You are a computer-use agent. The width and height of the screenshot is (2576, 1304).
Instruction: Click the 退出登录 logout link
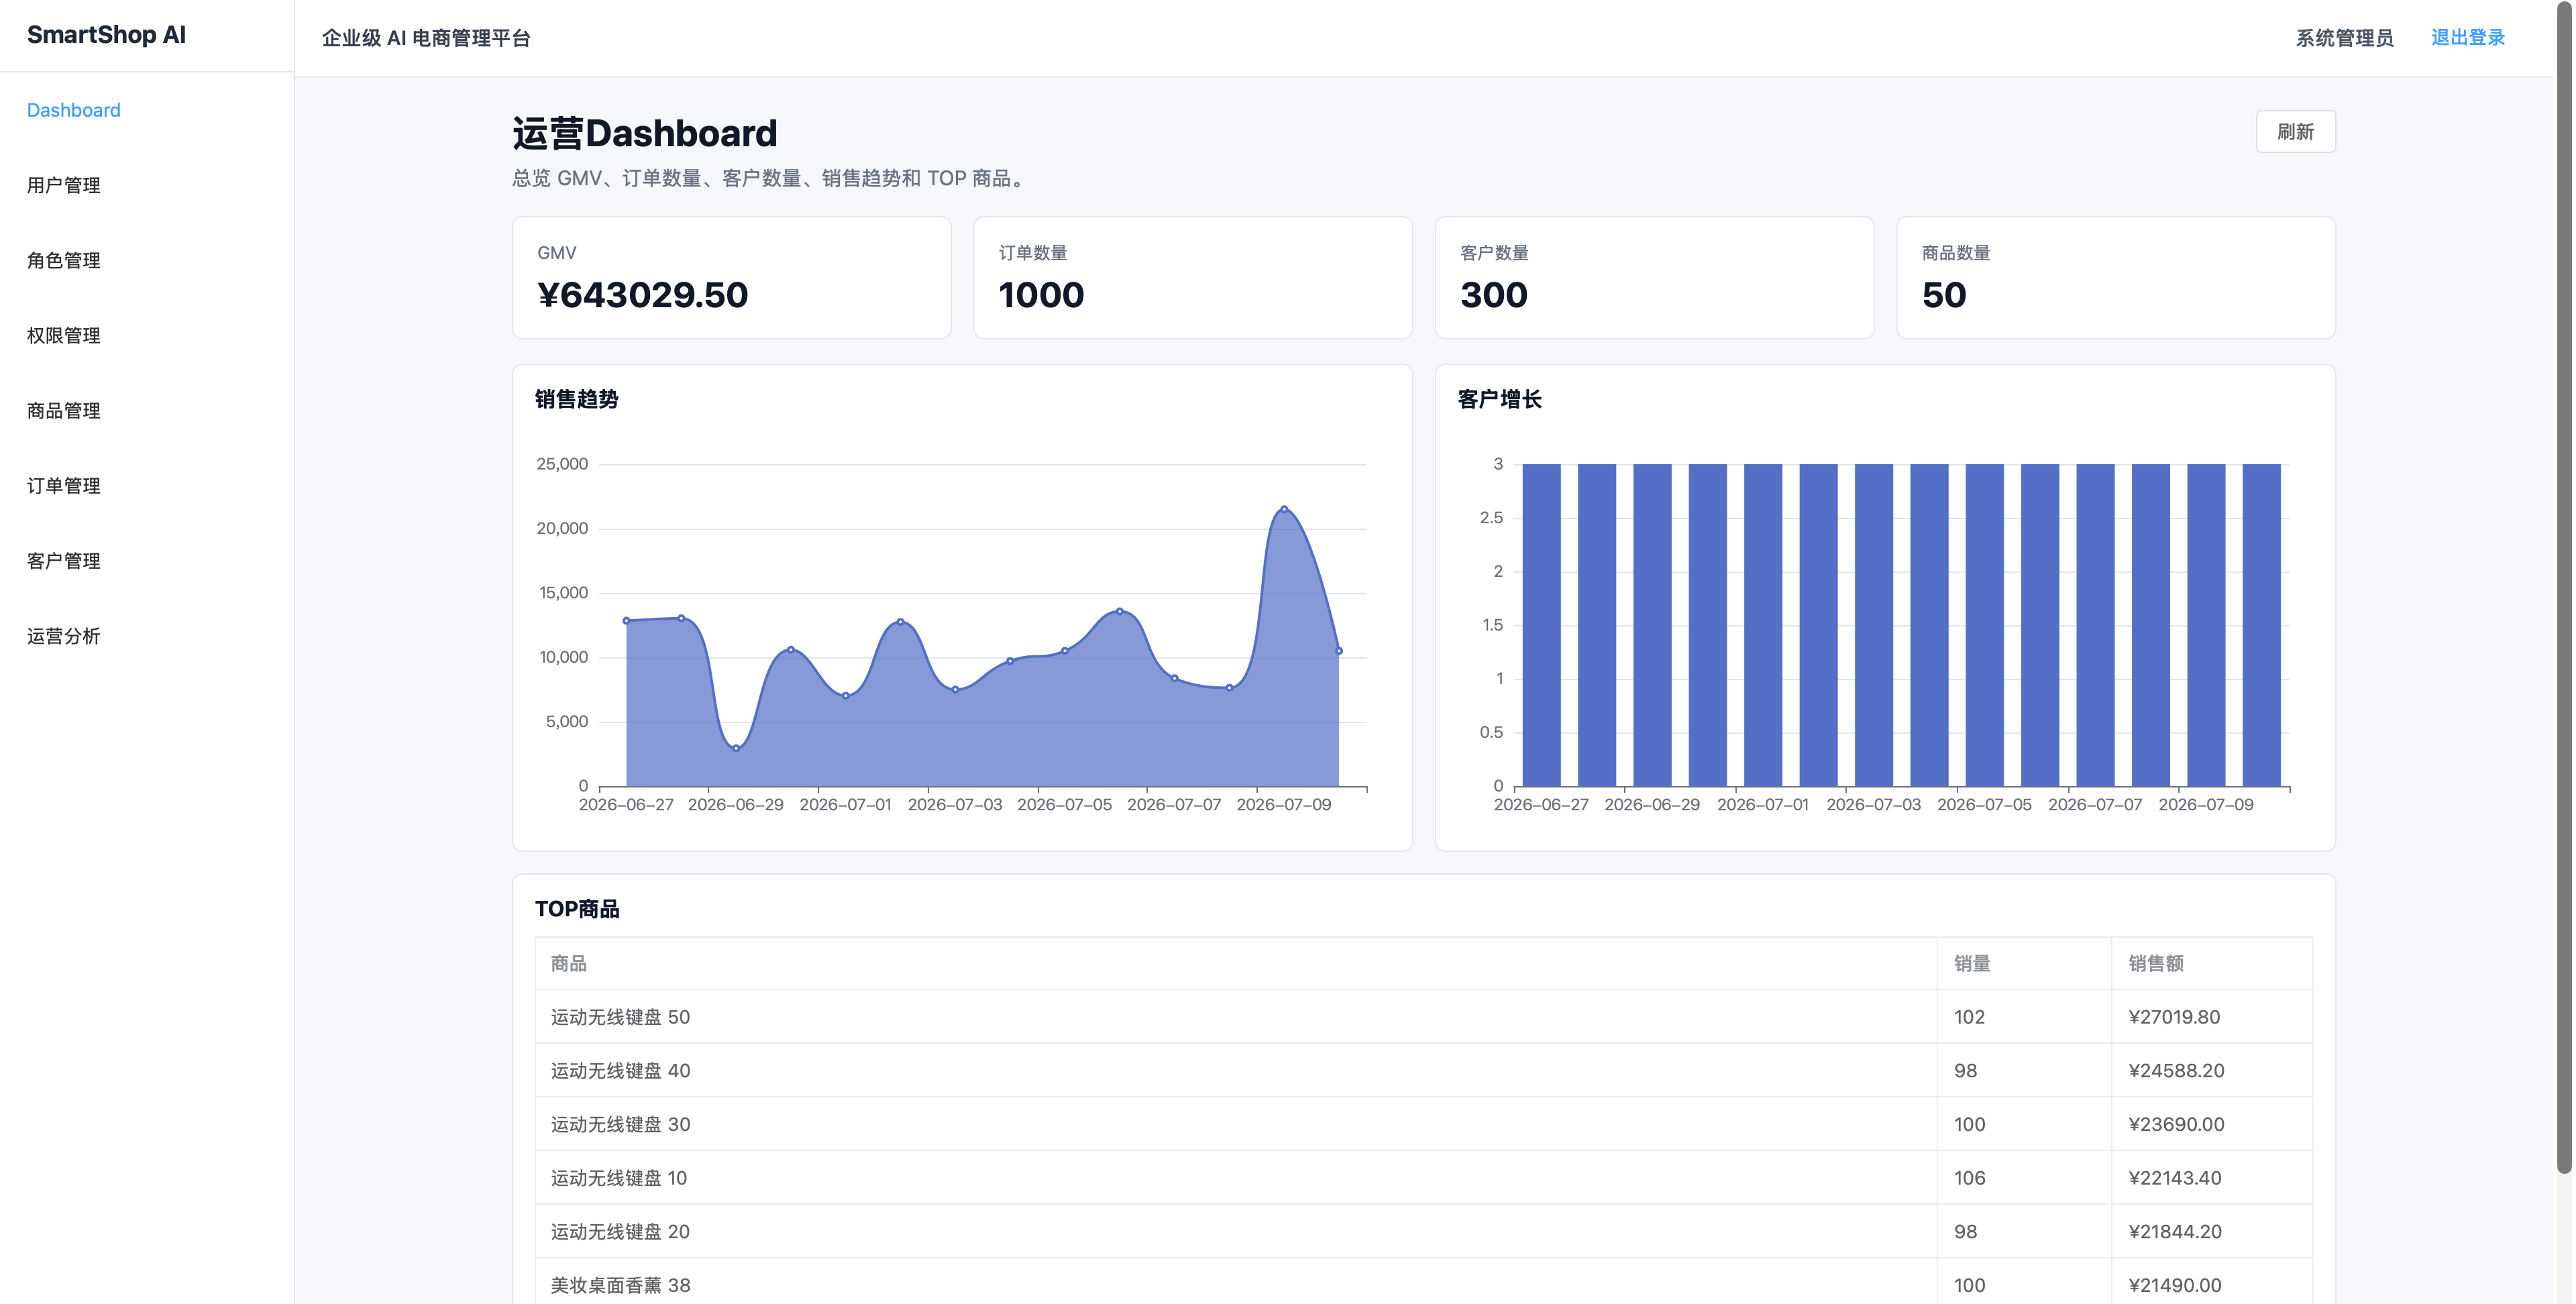click(x=2467, y=37)
